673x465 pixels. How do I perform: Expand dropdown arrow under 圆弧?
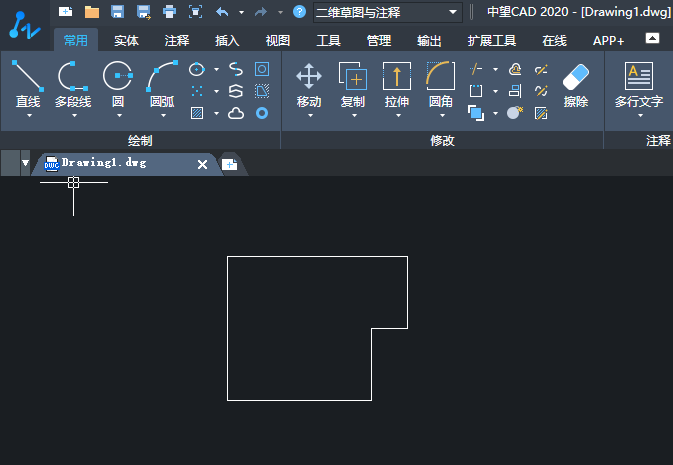pyautogui.click(x=164, y=115)
